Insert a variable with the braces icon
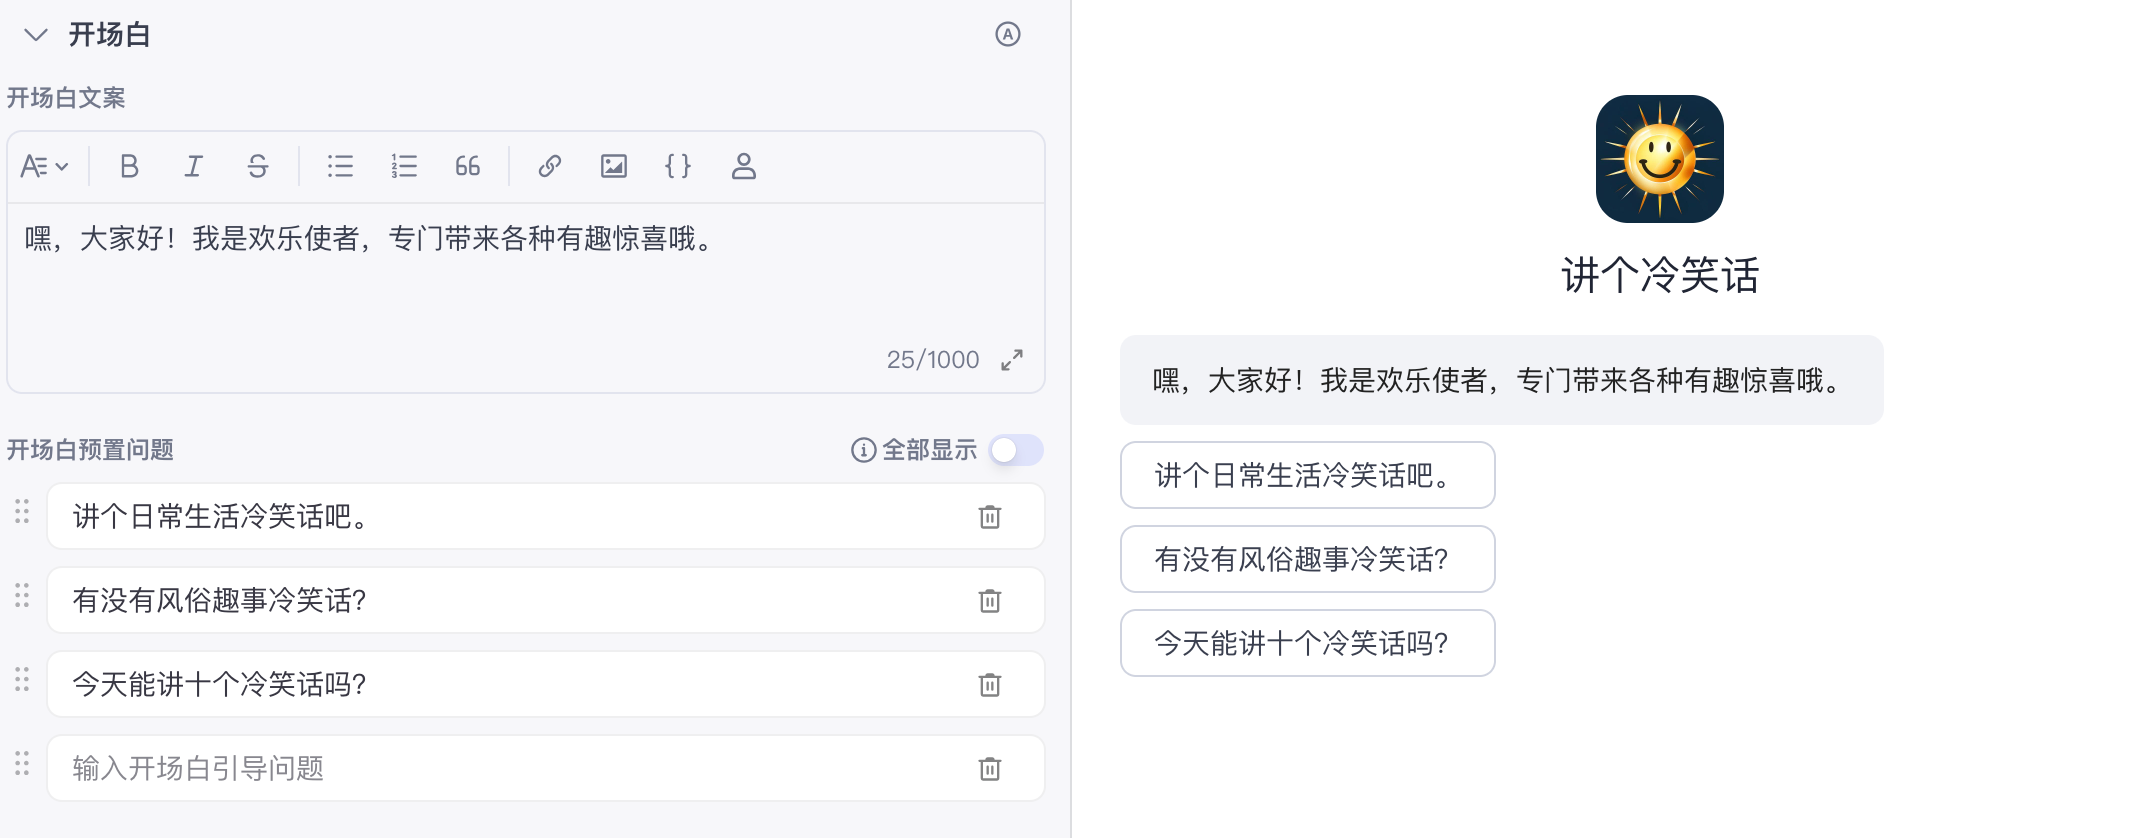Image resolution: width=2150 pixels, height=838 pixels. (x=678, y=166)
